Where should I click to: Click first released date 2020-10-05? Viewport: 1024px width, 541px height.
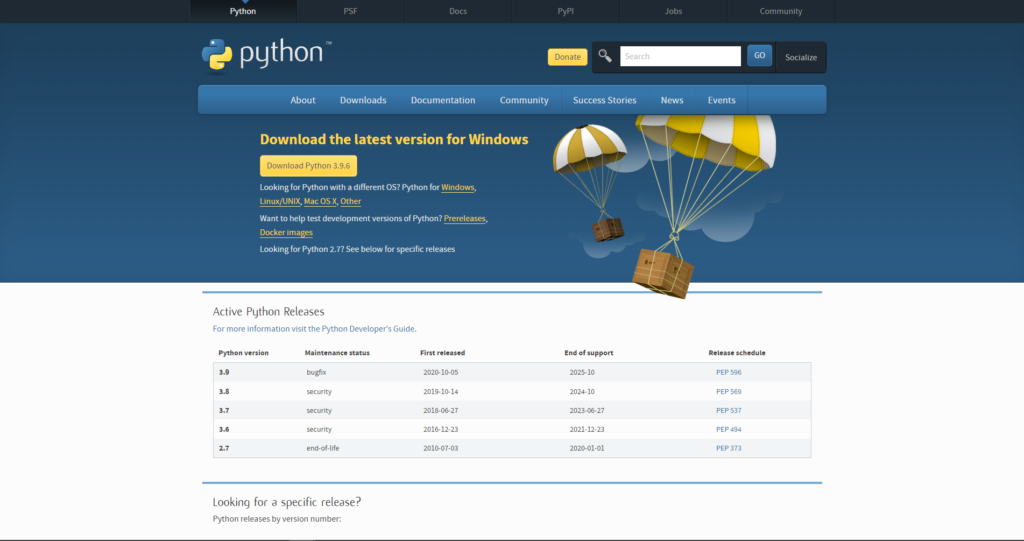point(441,372)
